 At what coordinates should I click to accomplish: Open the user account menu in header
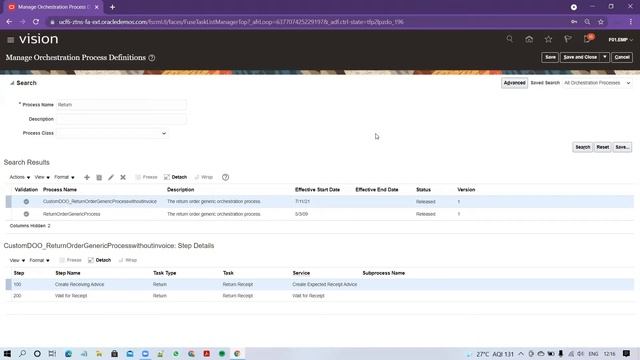pyautogui.click(x=620, y=40)
